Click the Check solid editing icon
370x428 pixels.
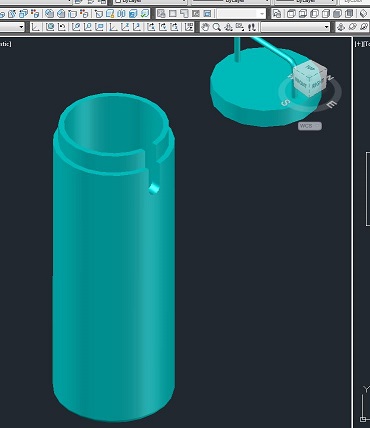pyautogui.click(x=144, y=14)
